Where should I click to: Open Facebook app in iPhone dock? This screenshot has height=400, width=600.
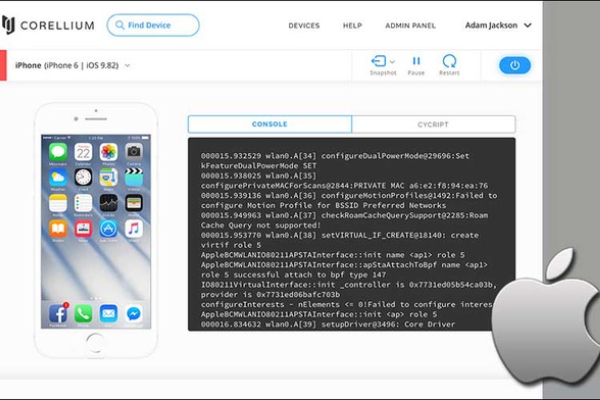coord(58,314)
